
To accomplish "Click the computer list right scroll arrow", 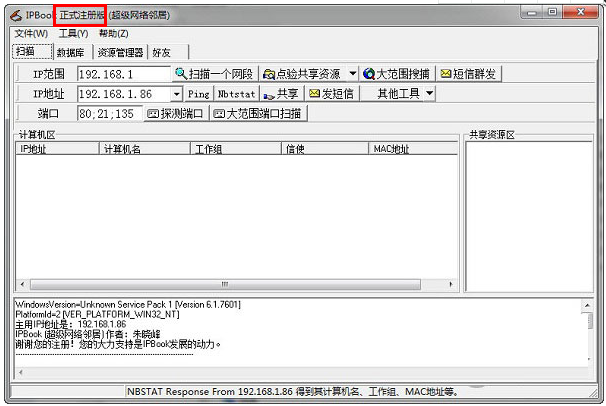I will 451,284.
